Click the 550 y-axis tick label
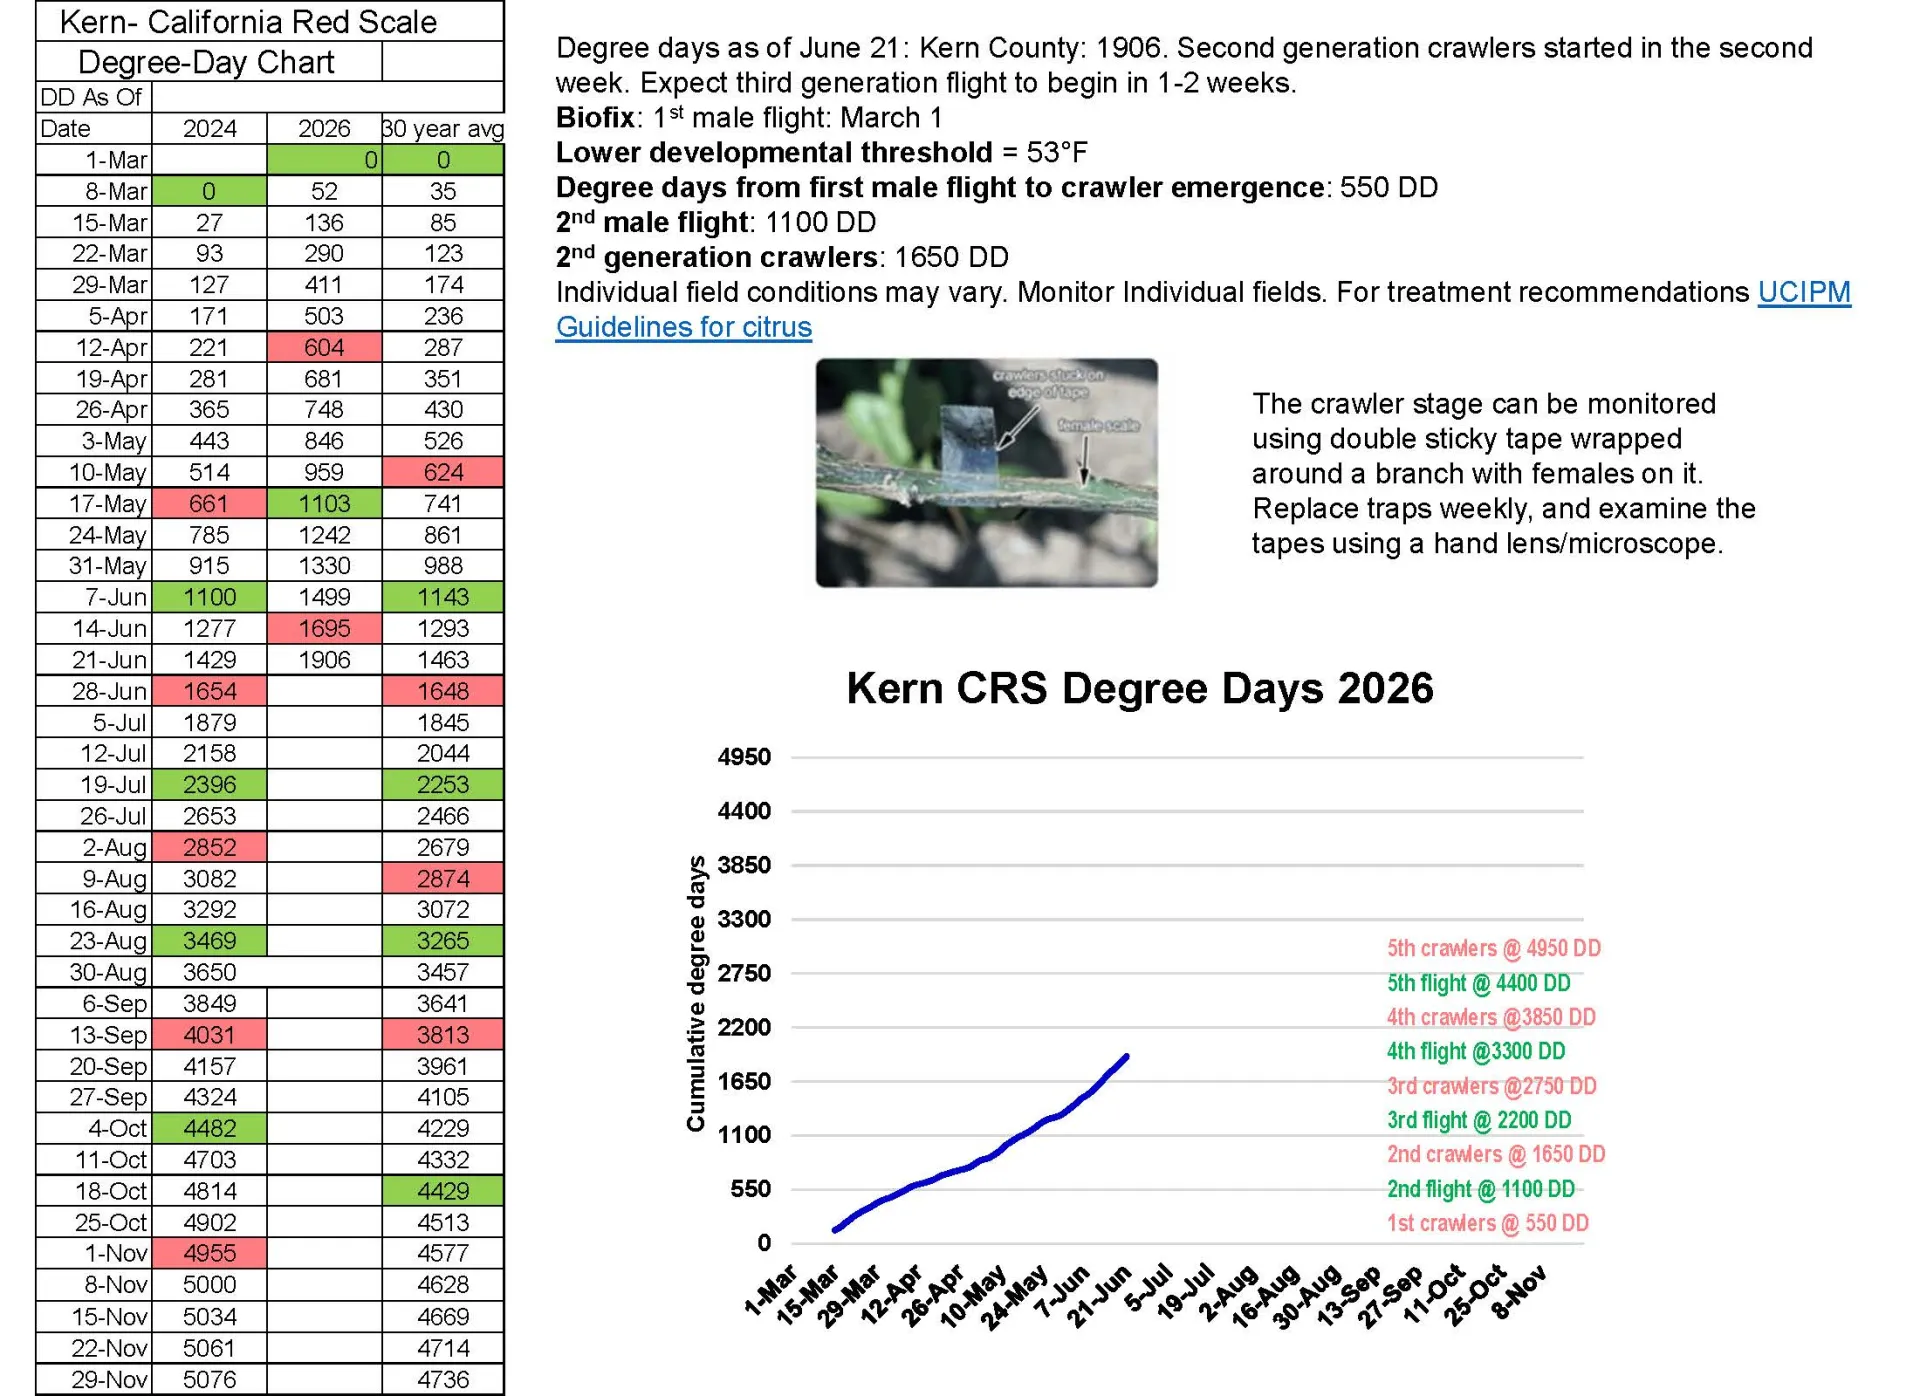This screenshot has width=1920, height=1396. pyautogui.click(x=751, y=1189)
